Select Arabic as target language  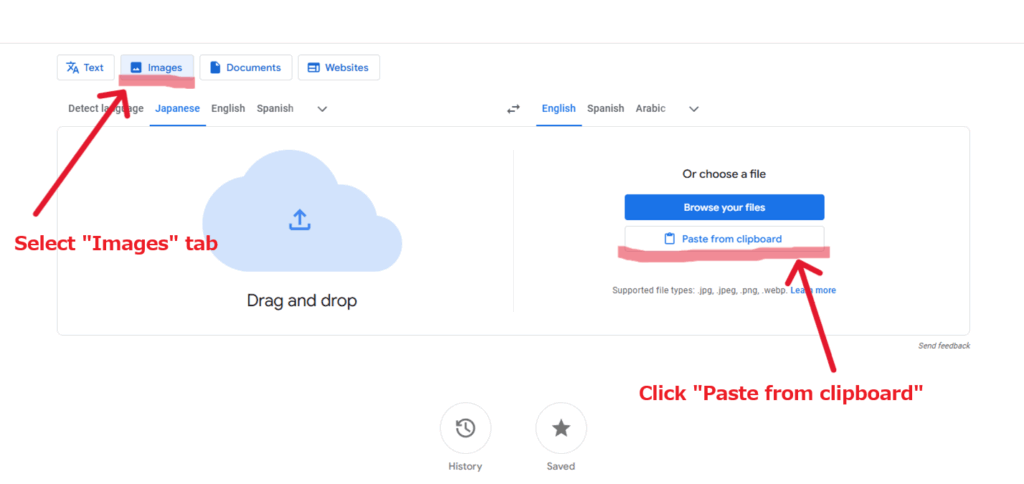tap(650, 108)
